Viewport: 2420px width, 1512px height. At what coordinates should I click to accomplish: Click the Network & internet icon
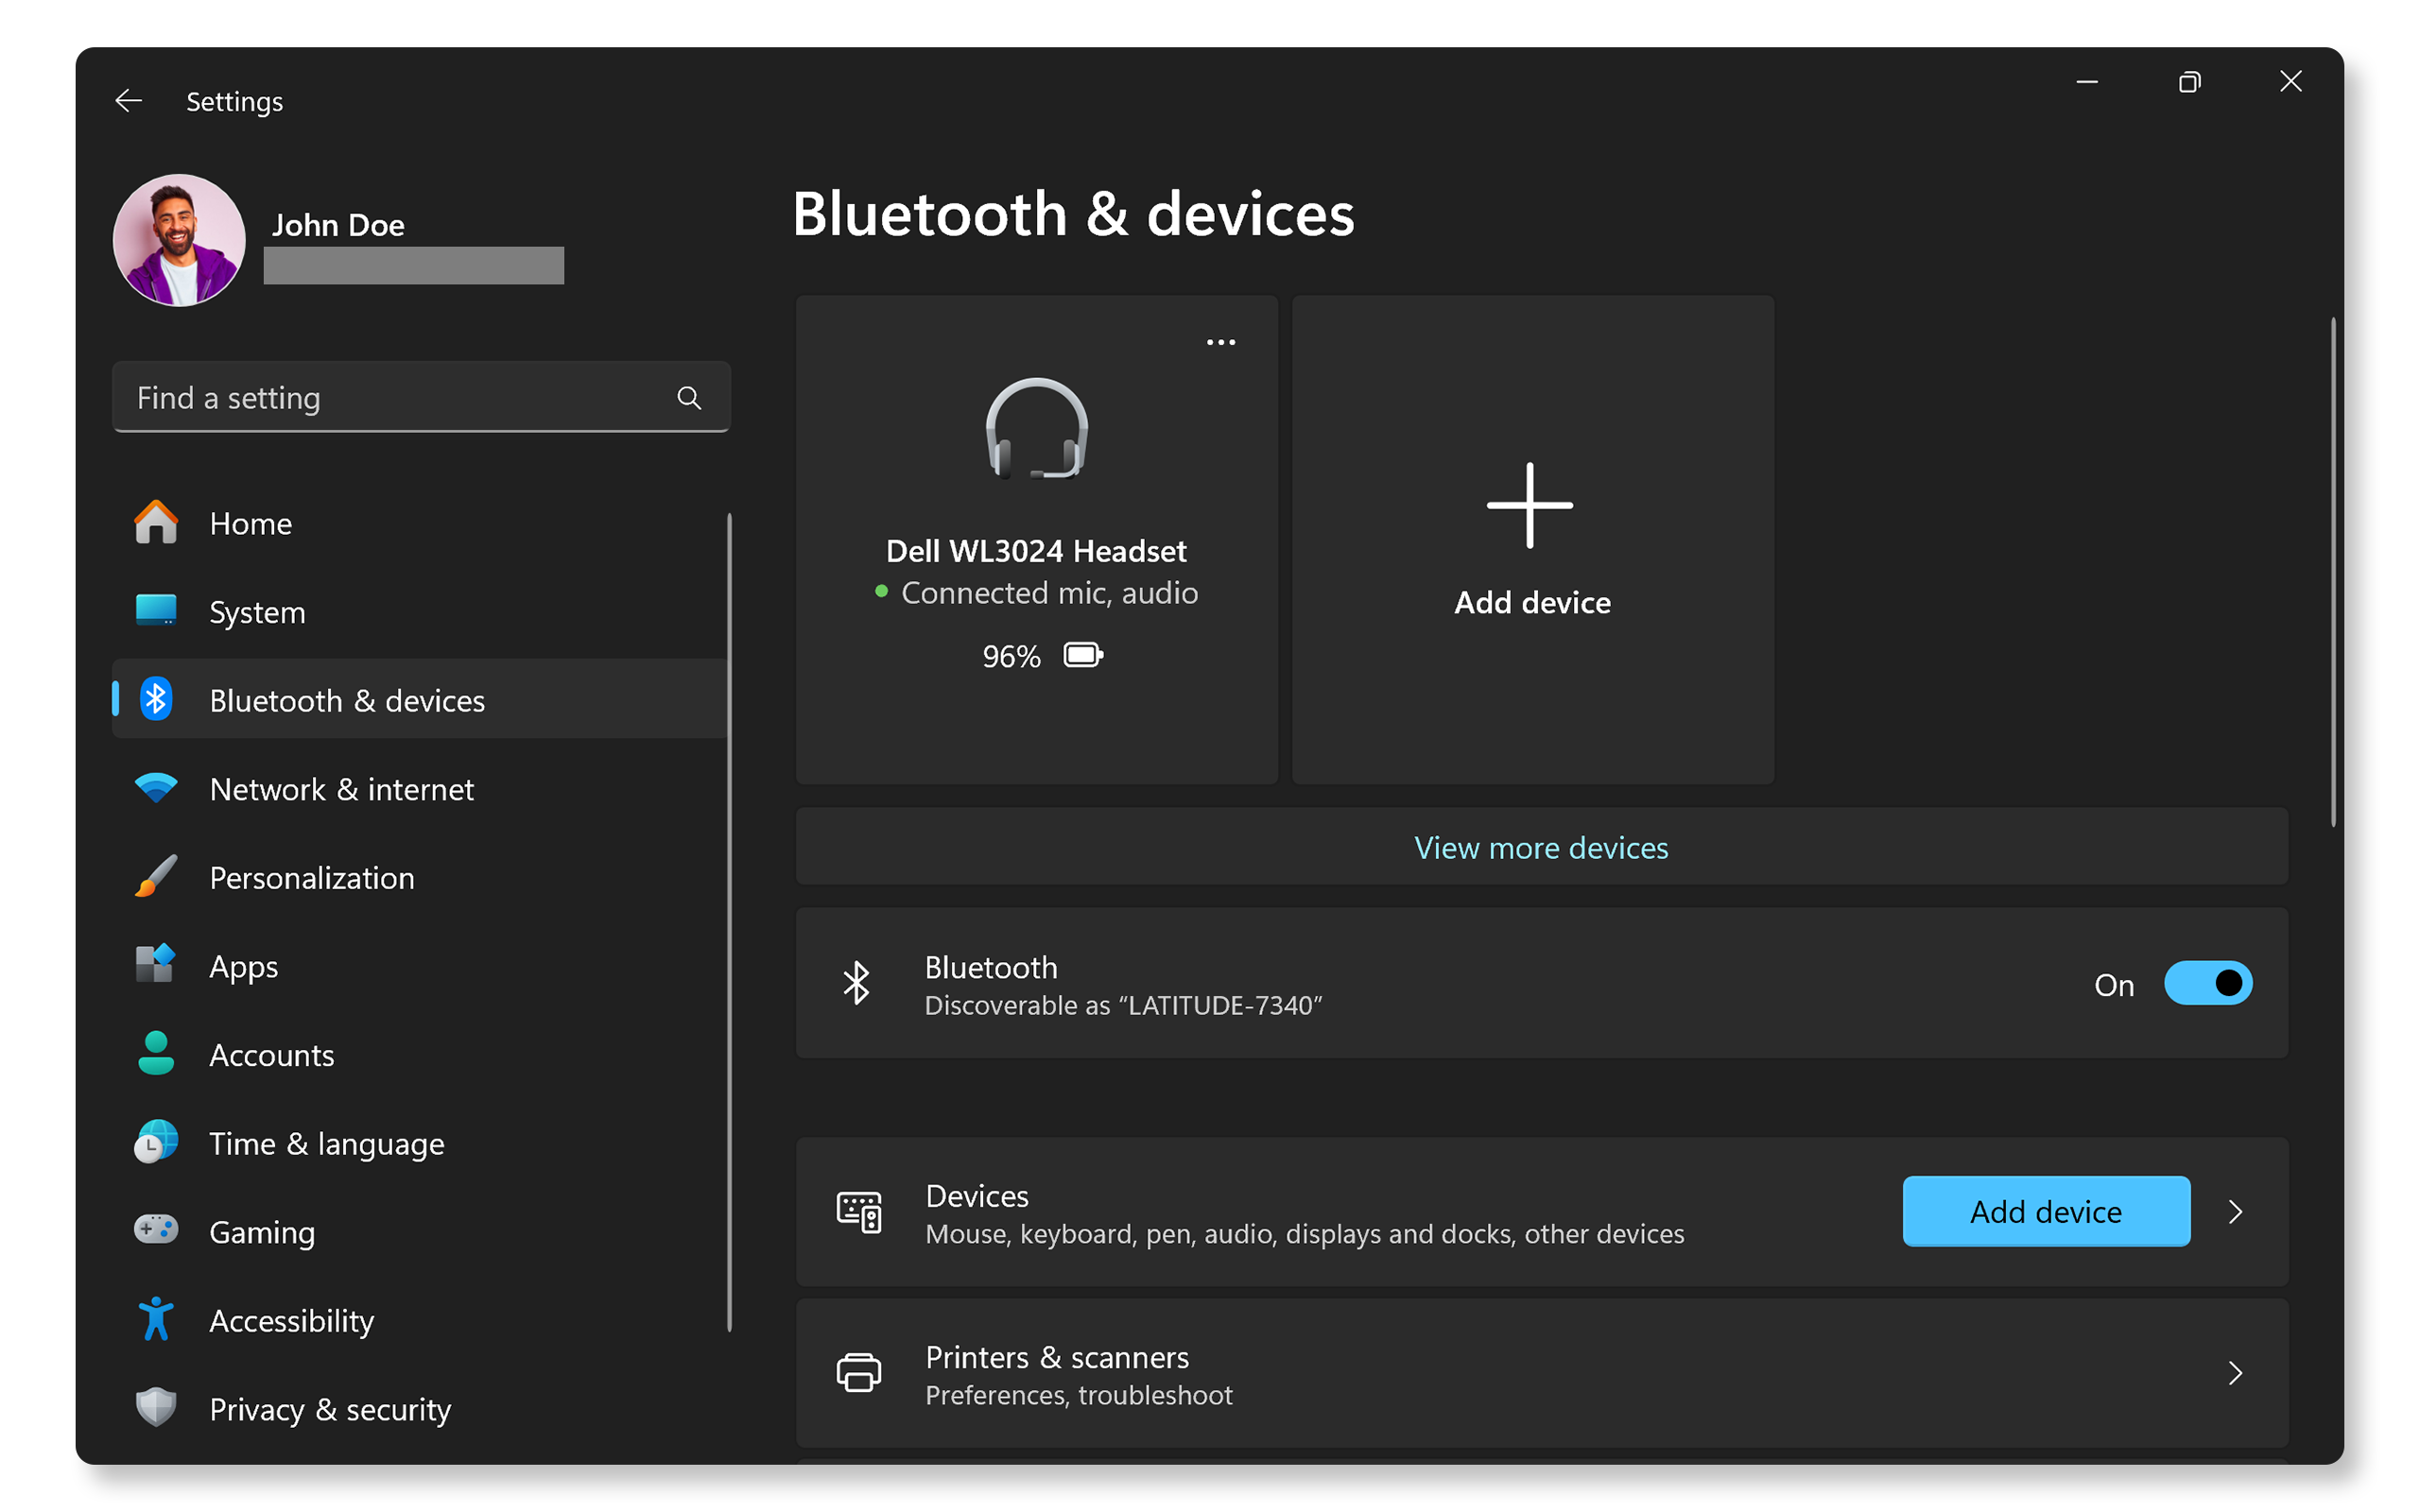pos(155,787)
